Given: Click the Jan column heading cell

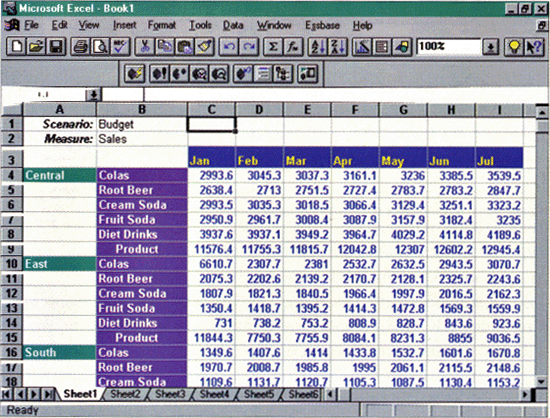Looking at the screenshot, I should (212, 158).
